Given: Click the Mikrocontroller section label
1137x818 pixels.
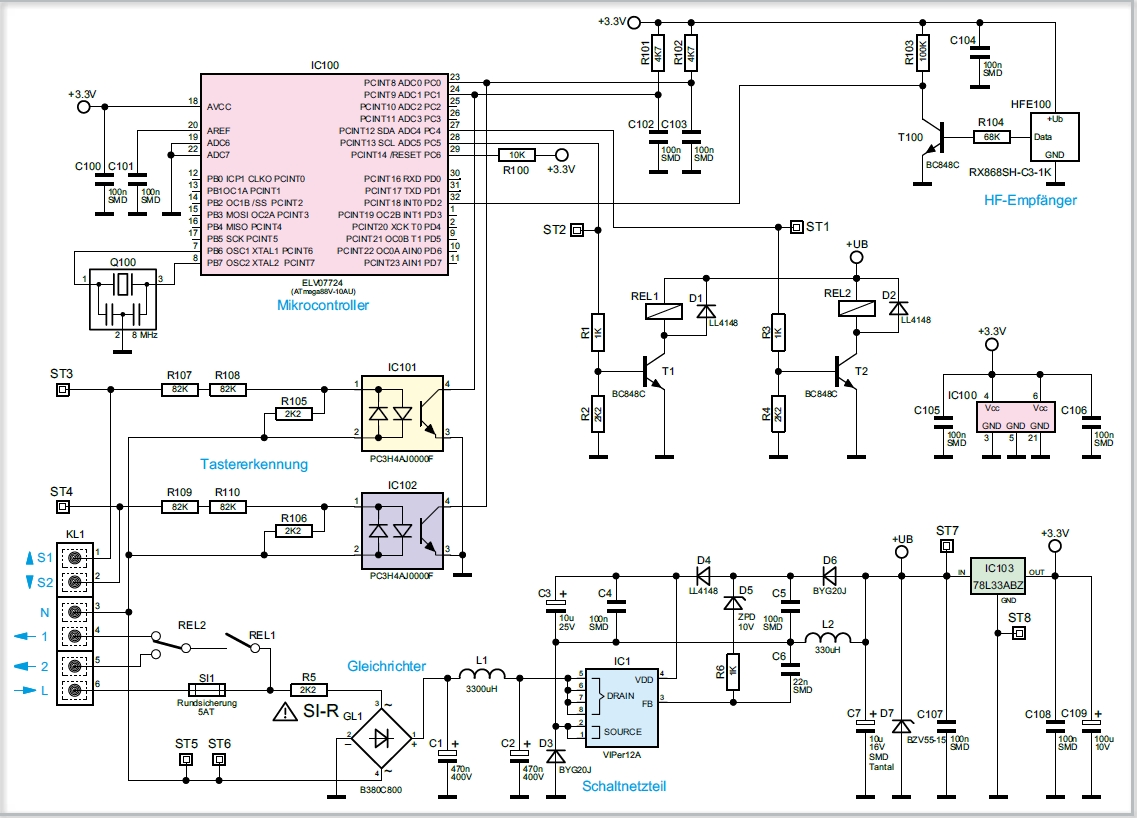Looking at the screenshot, I should tap(323, 305).
